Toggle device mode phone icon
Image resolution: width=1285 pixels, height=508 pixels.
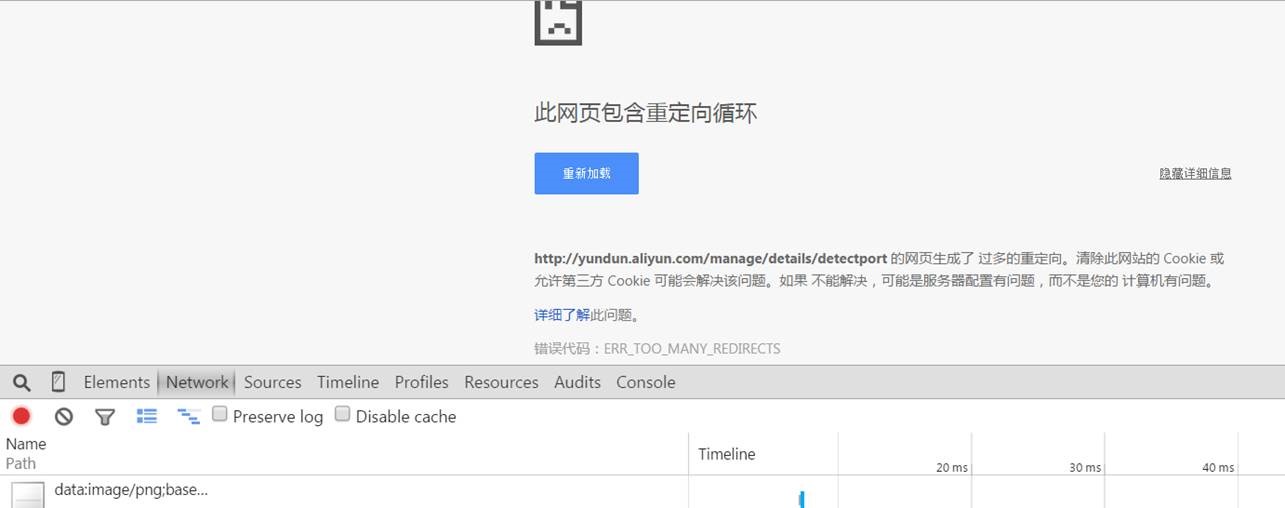coord(58,382)
